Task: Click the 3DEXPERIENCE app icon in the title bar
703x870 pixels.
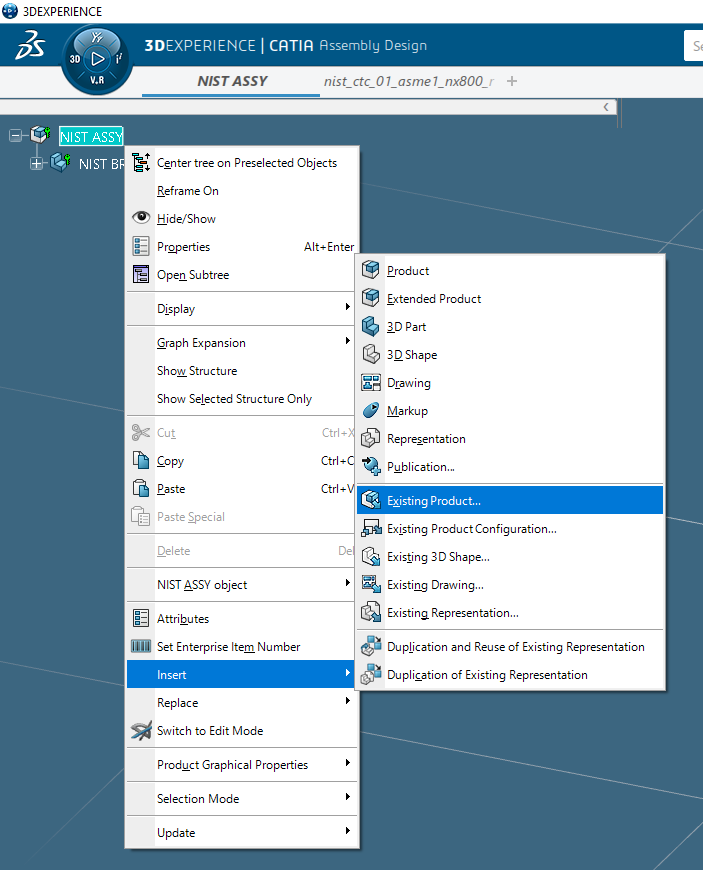Action: (10, 11)
